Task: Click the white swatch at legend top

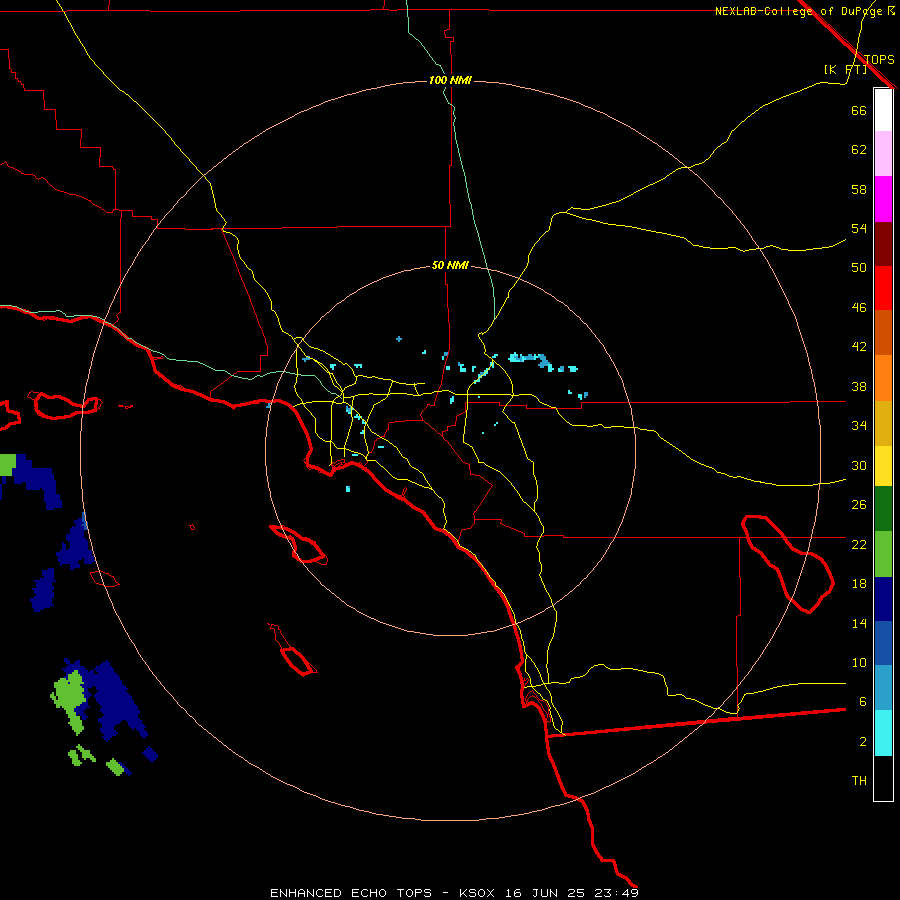Action: tap(883, 110)
